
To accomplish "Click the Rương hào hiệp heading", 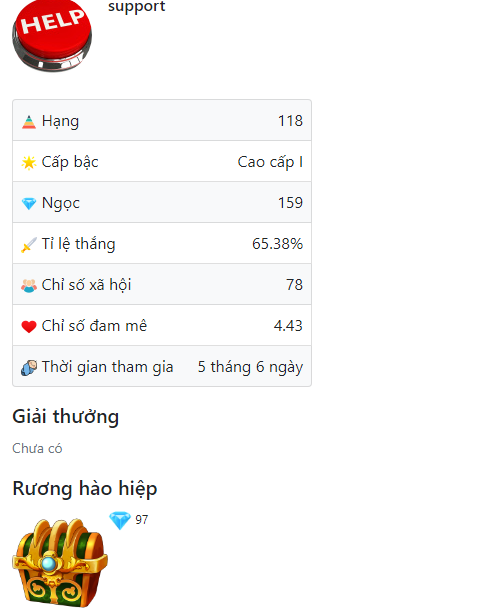I will [x=85, y=489].
